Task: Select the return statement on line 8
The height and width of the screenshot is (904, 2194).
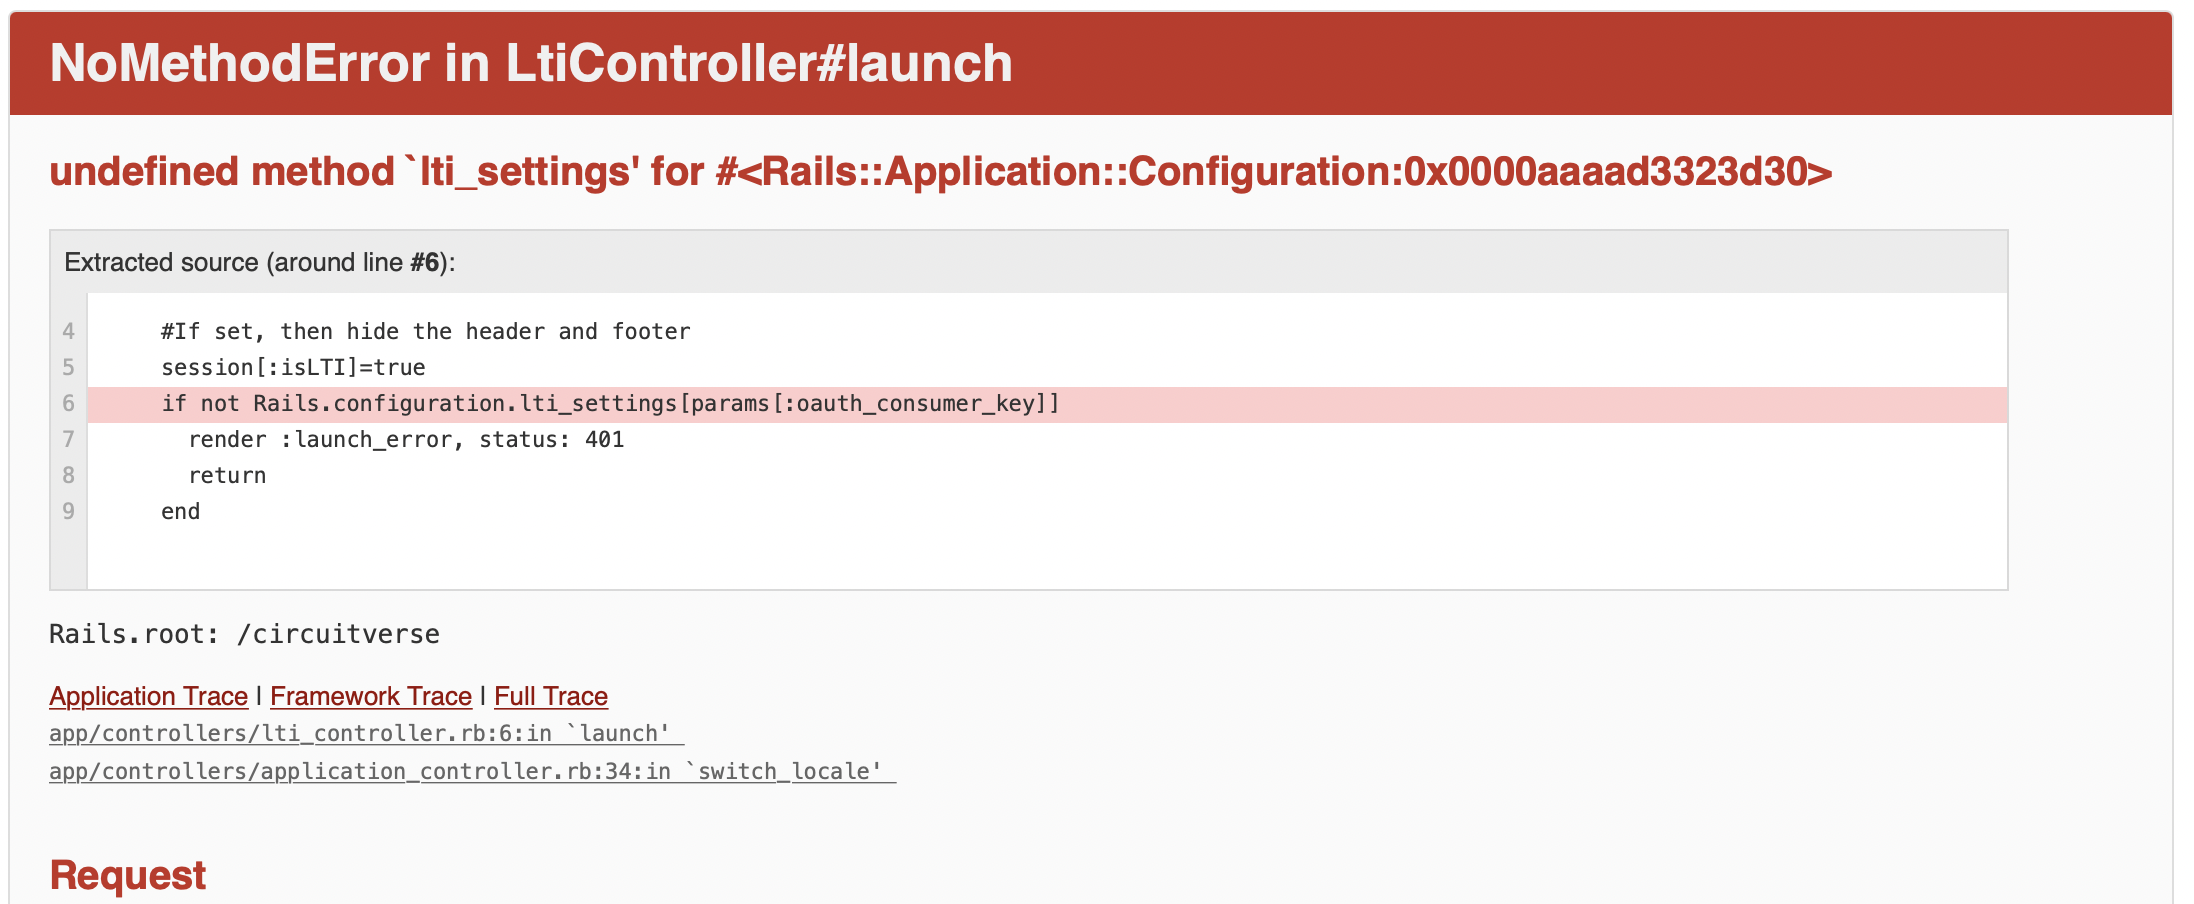Action: pos(227,475)
